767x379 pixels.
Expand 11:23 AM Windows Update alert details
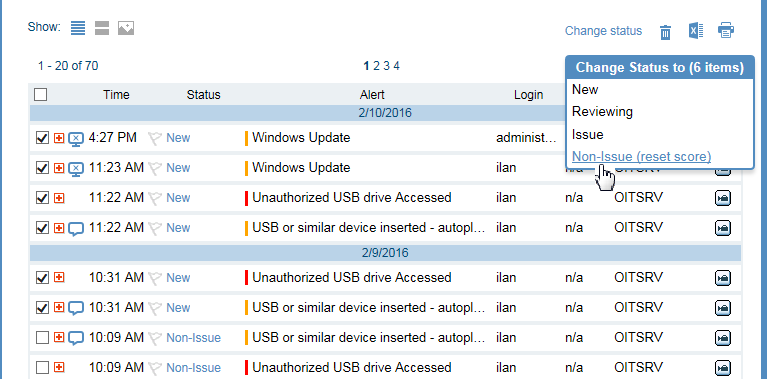(x=59, y=169)
